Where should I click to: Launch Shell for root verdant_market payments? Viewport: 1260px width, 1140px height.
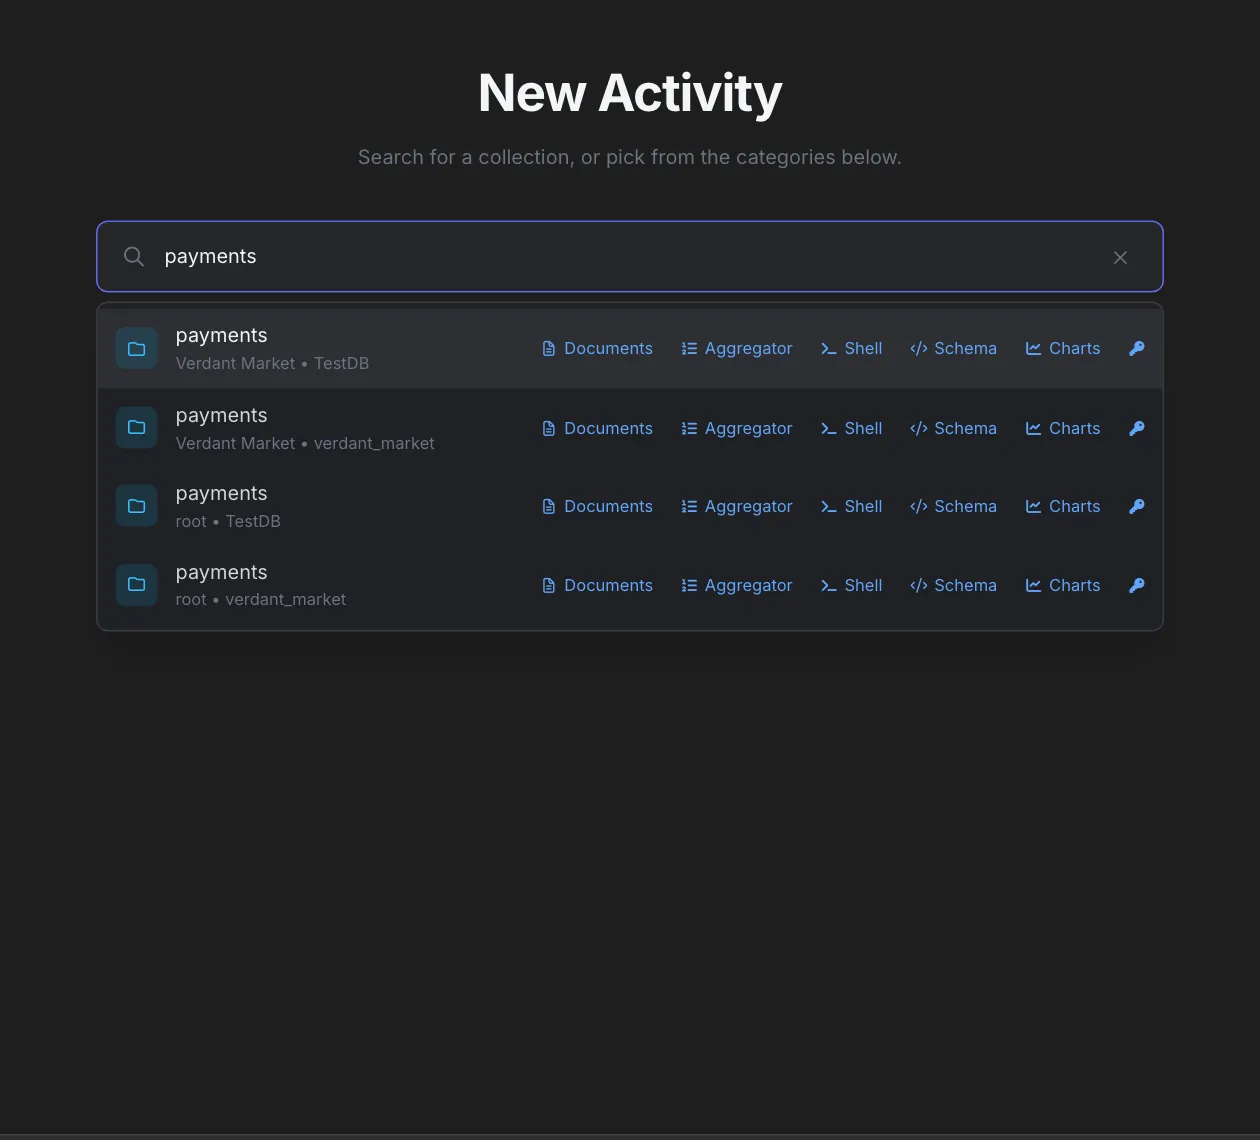851,585
